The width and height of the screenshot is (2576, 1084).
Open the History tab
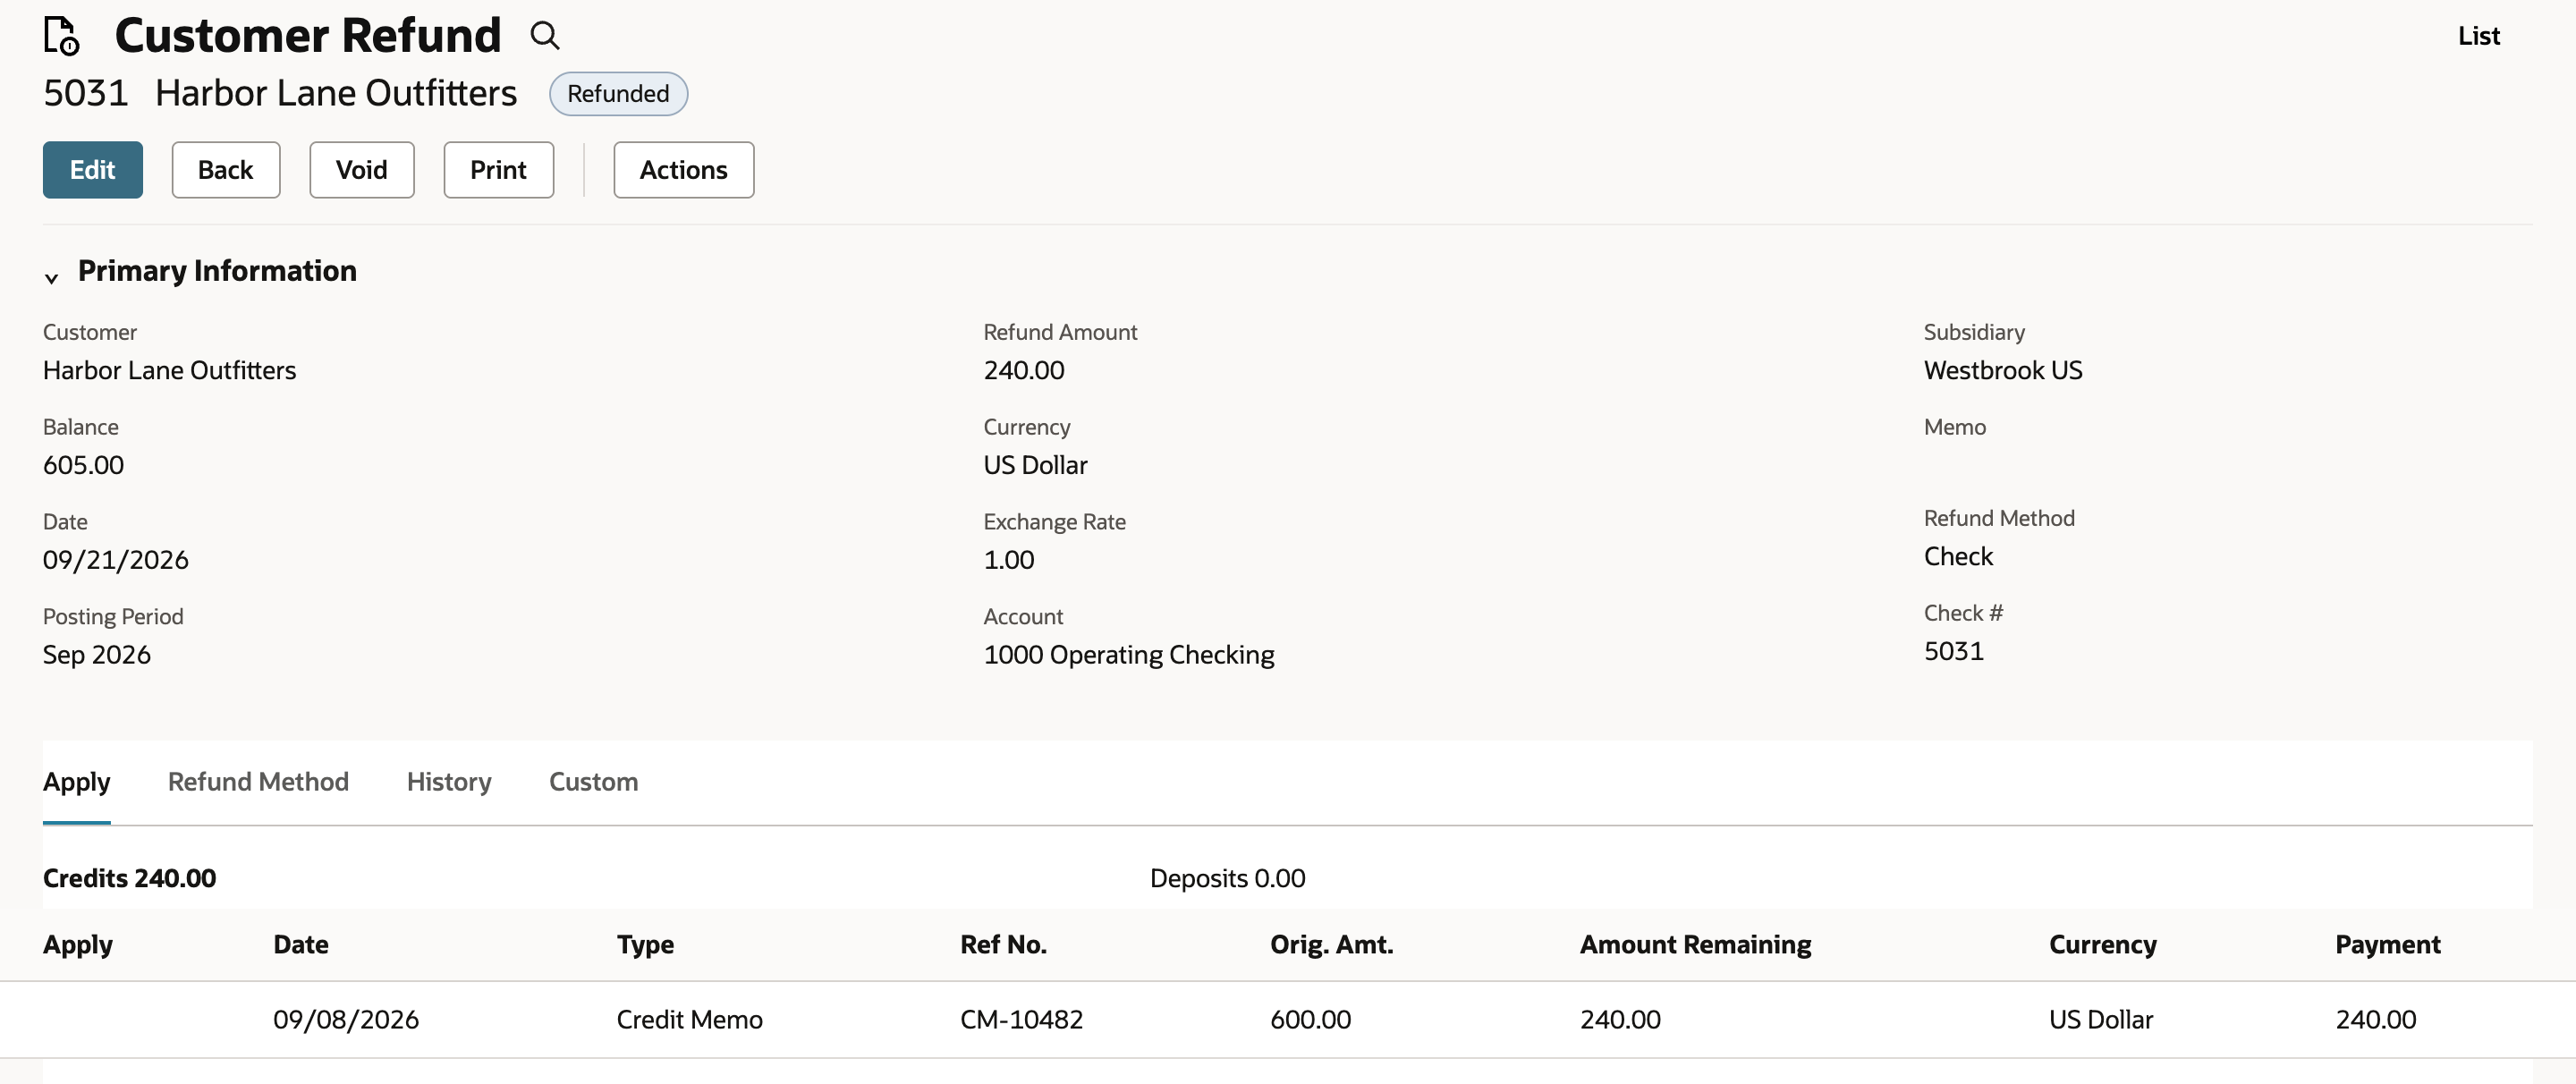[x=449, y=781]
